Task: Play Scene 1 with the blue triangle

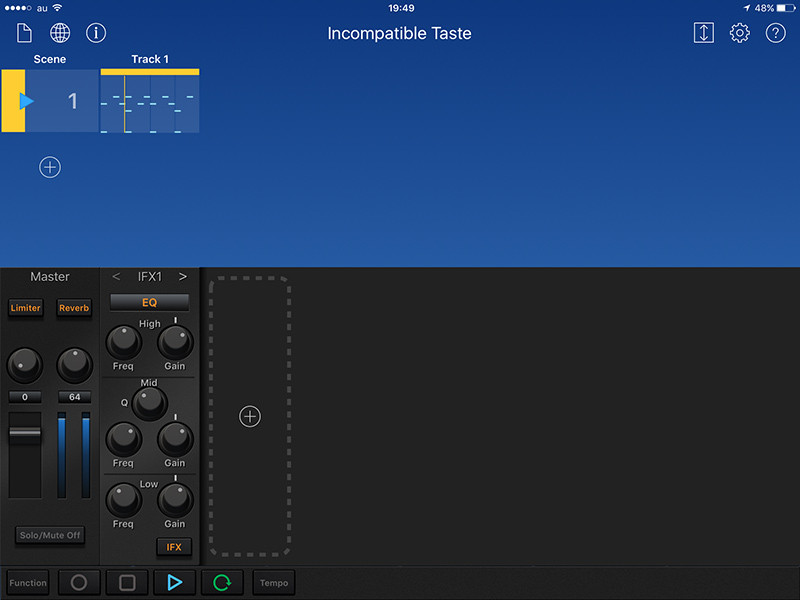Action: click(x=26, y=101)
